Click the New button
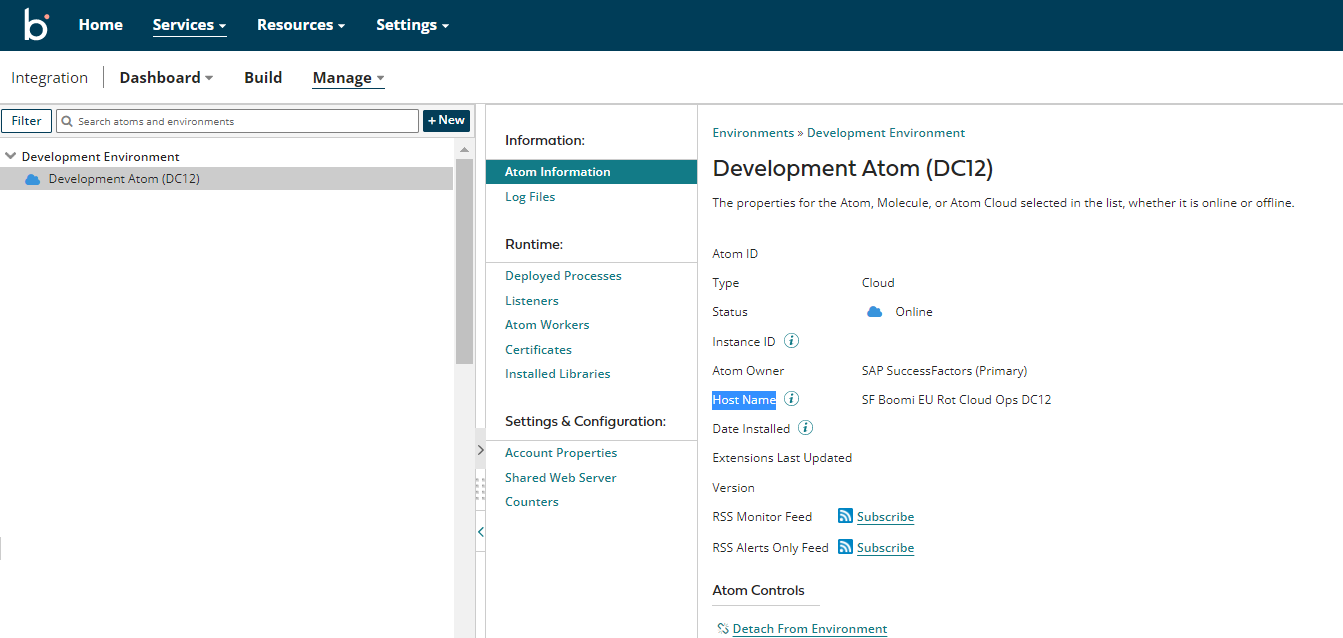This screenshot has width=1343, height=638. point(446,121)
